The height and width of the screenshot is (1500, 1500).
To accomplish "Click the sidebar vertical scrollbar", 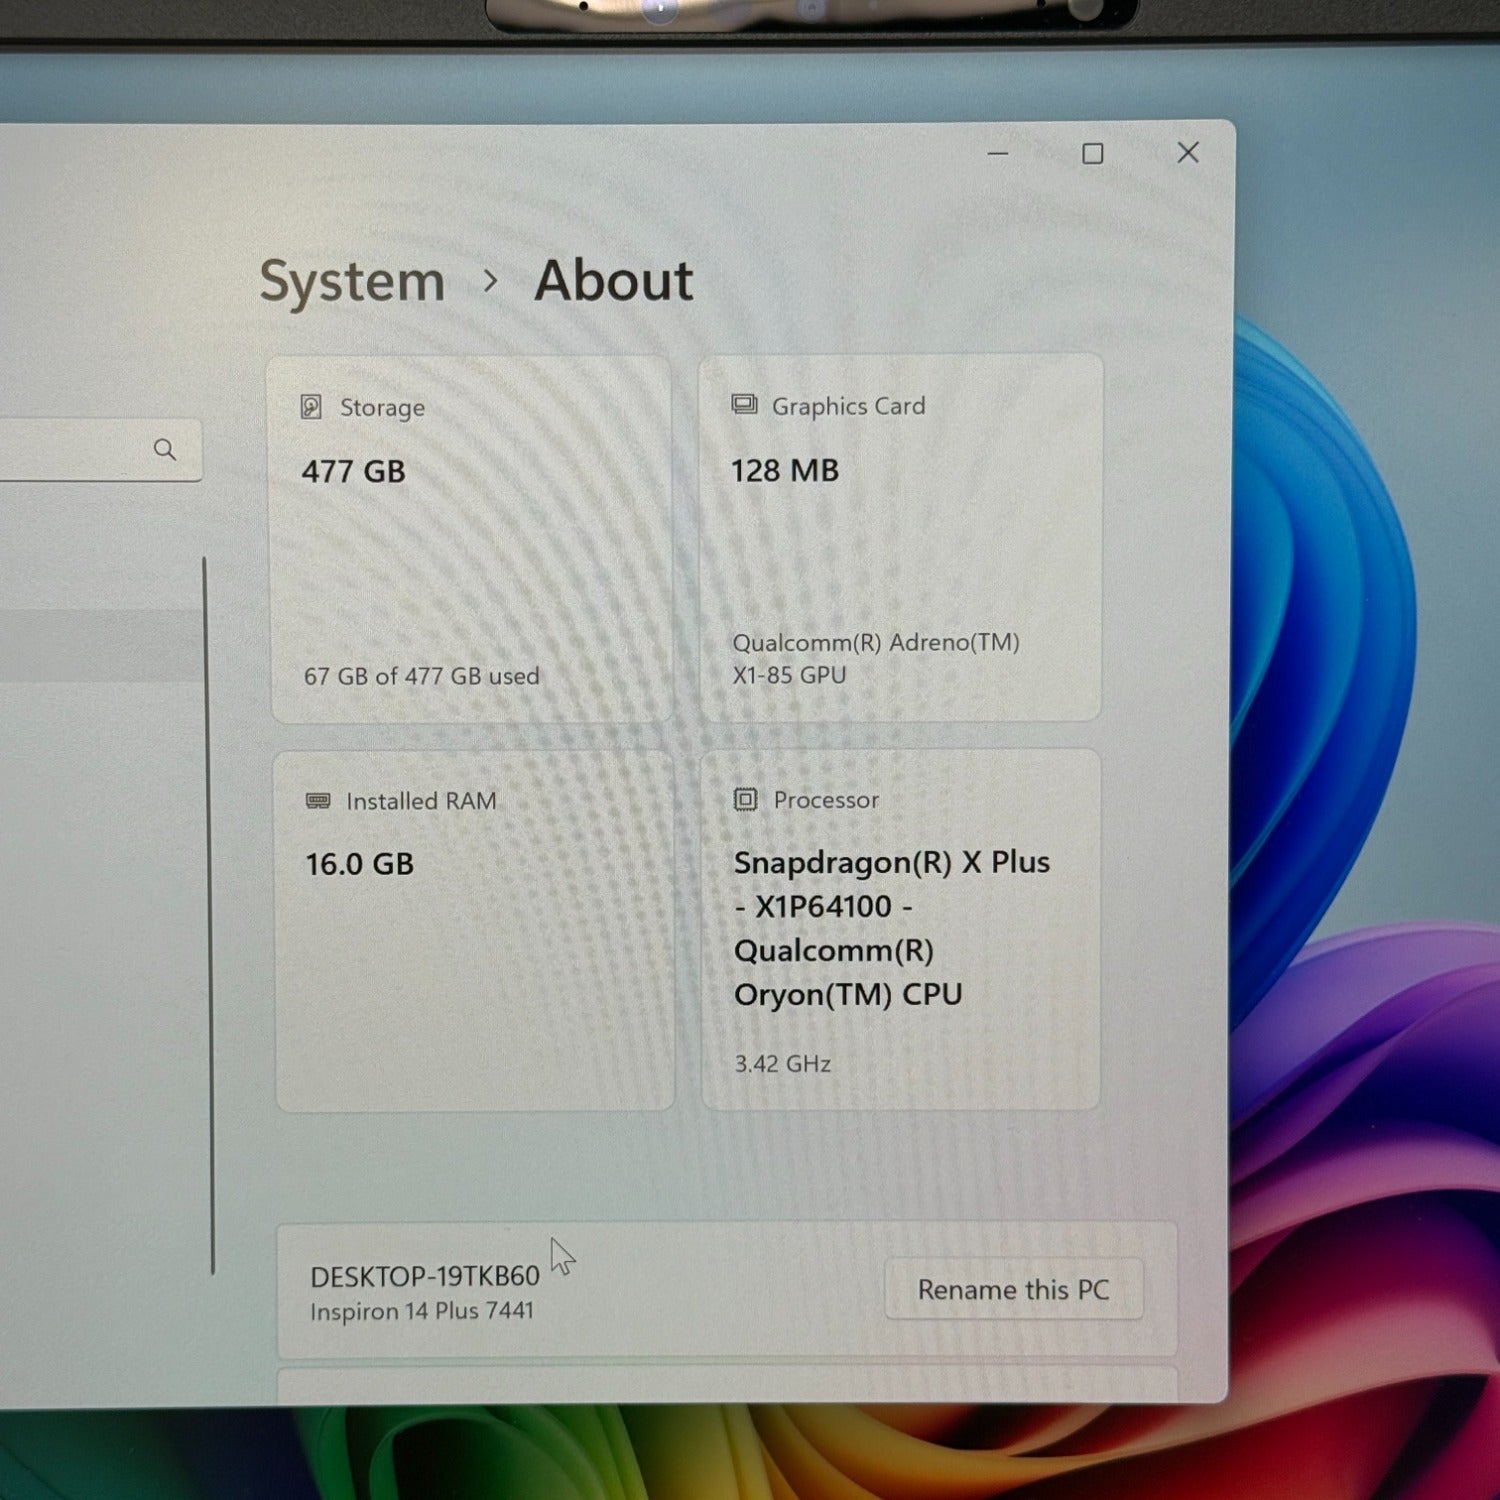I will pos(209,915).
